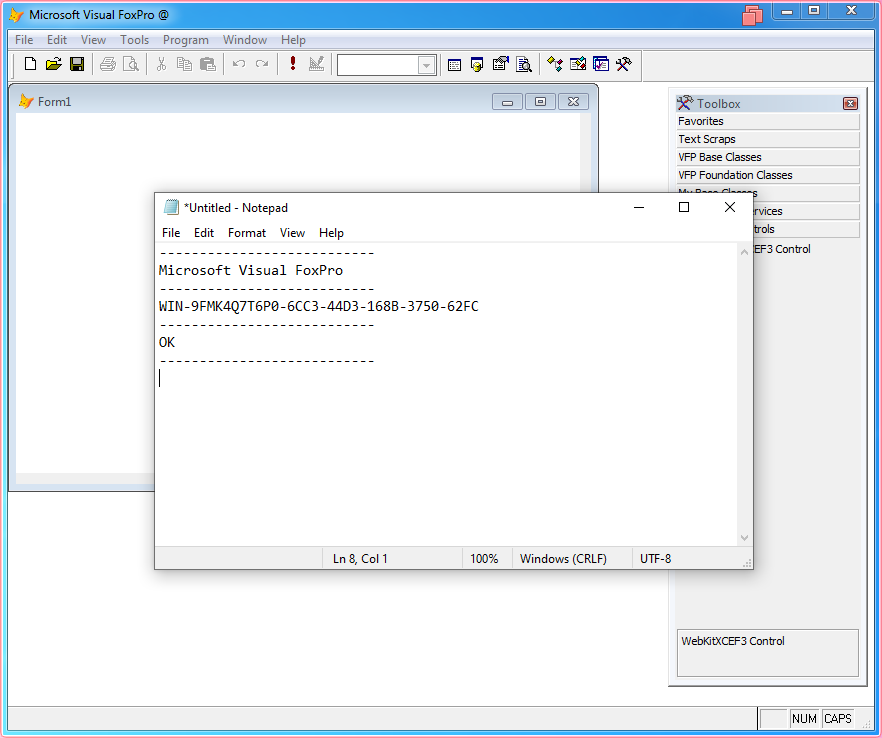Open the FoxPro View menu
This screenshot has width=882, height=738.
[x=93, y=40]
